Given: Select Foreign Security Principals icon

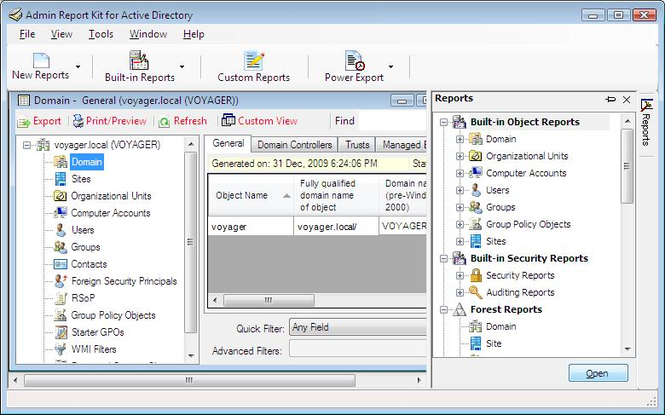Looking at the screenshot, I should 61,281.
